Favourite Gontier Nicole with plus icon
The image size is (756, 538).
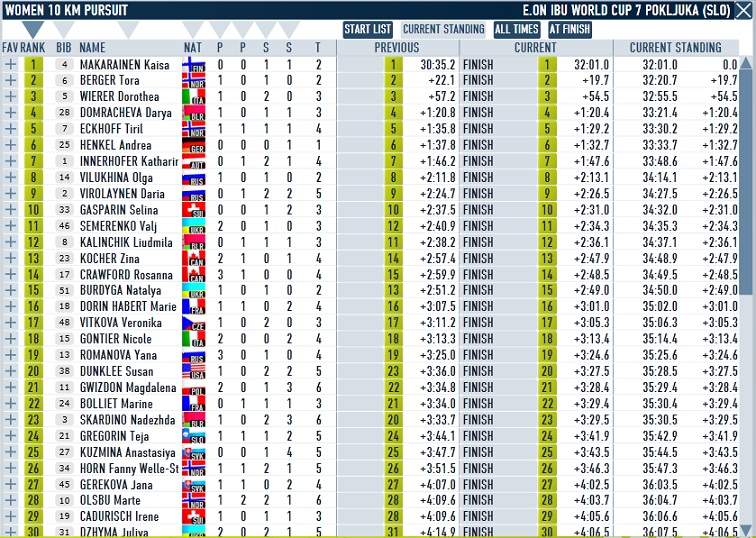coord(10,339)
